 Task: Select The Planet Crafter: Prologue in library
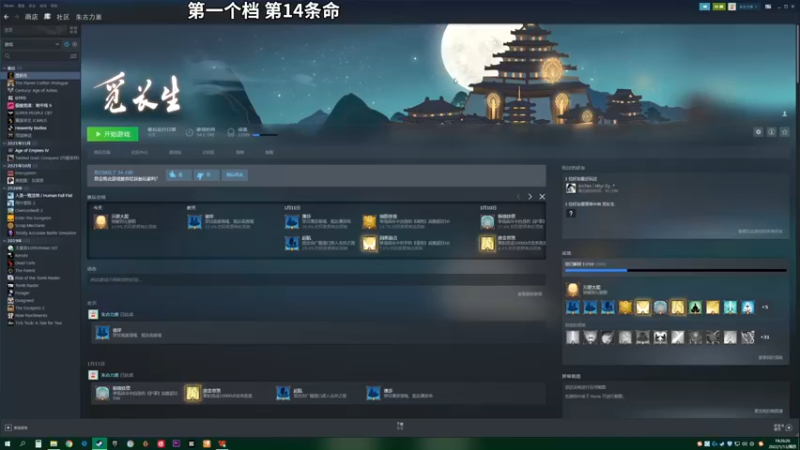(41, 83)
